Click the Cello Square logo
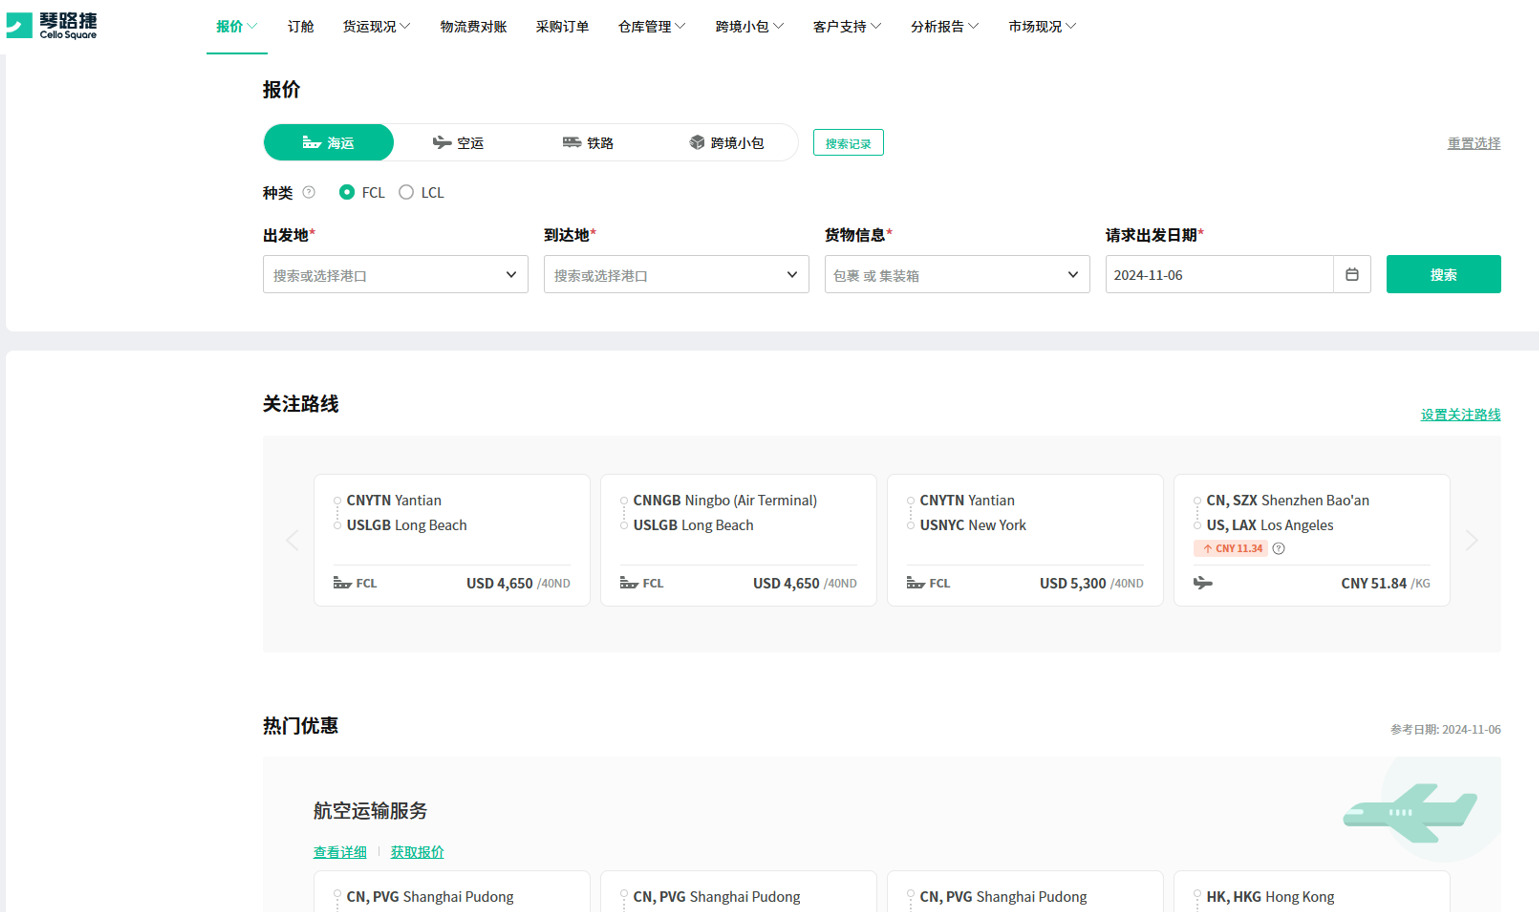The width and height of the screenshot is (1539, 912). pos(52,26)
